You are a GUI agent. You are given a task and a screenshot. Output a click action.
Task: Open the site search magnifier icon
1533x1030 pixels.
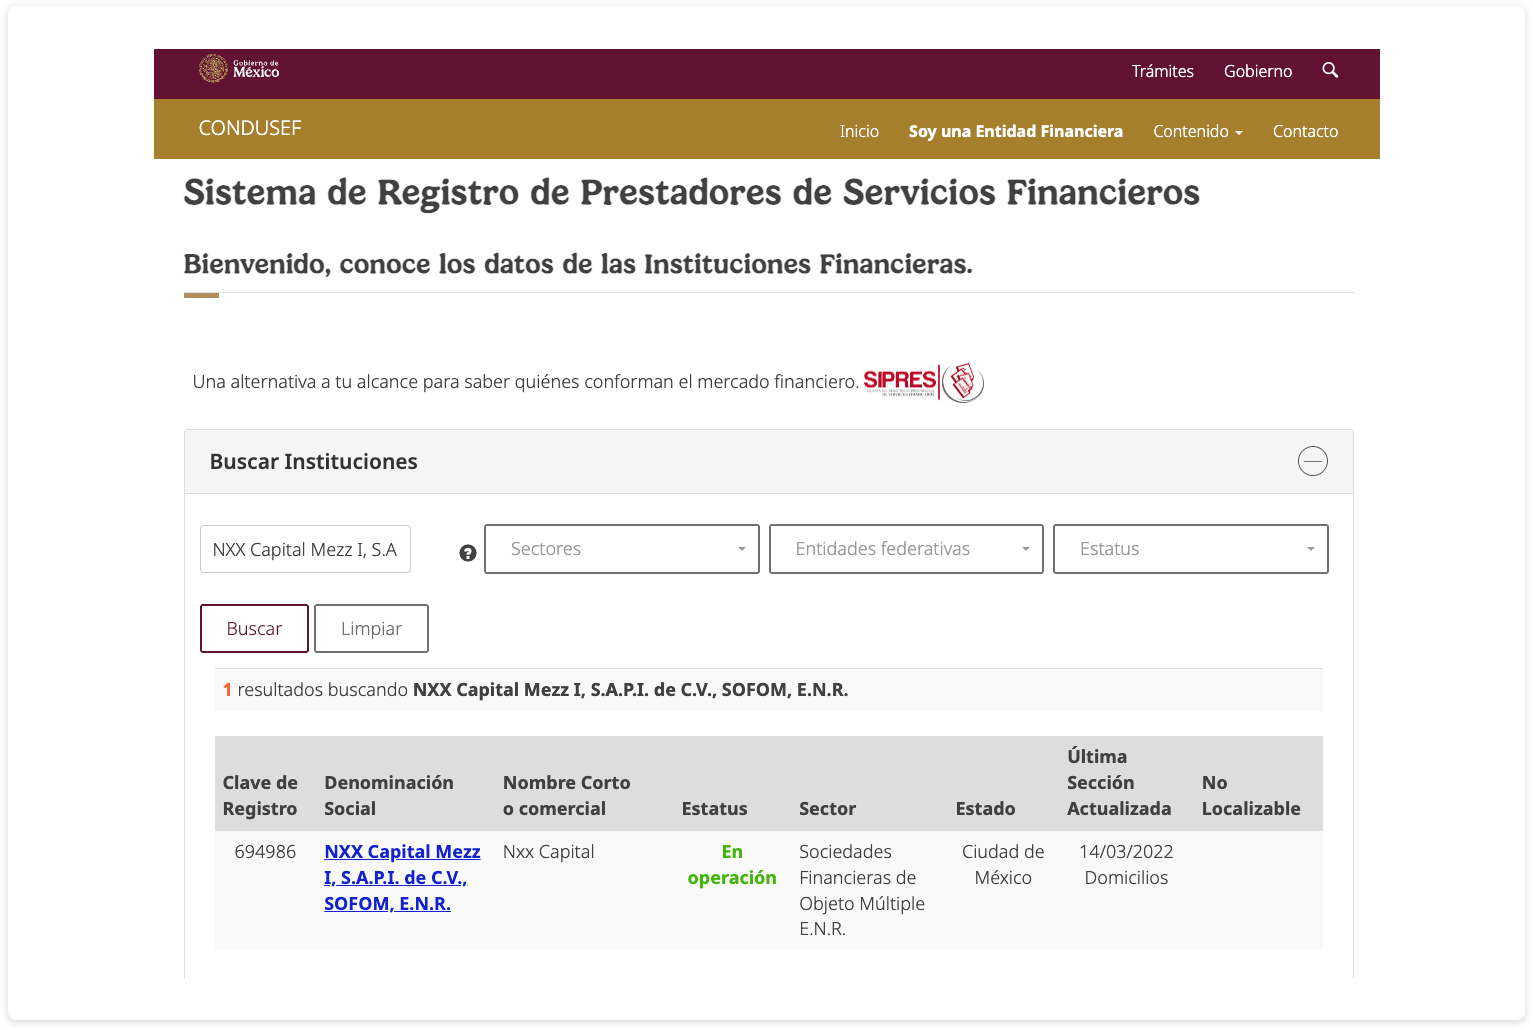1330,71
